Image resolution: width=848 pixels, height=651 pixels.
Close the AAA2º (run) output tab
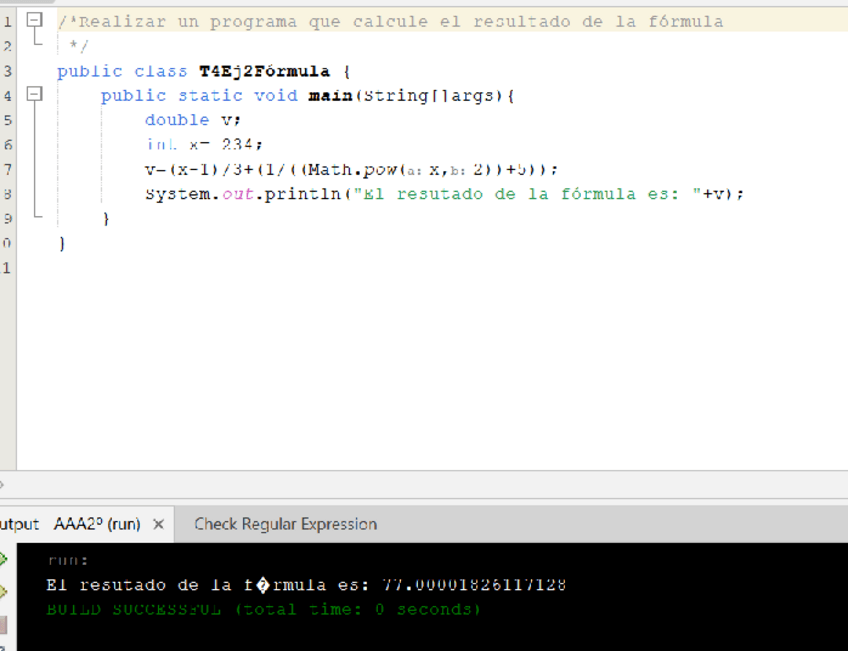(158, 524)
